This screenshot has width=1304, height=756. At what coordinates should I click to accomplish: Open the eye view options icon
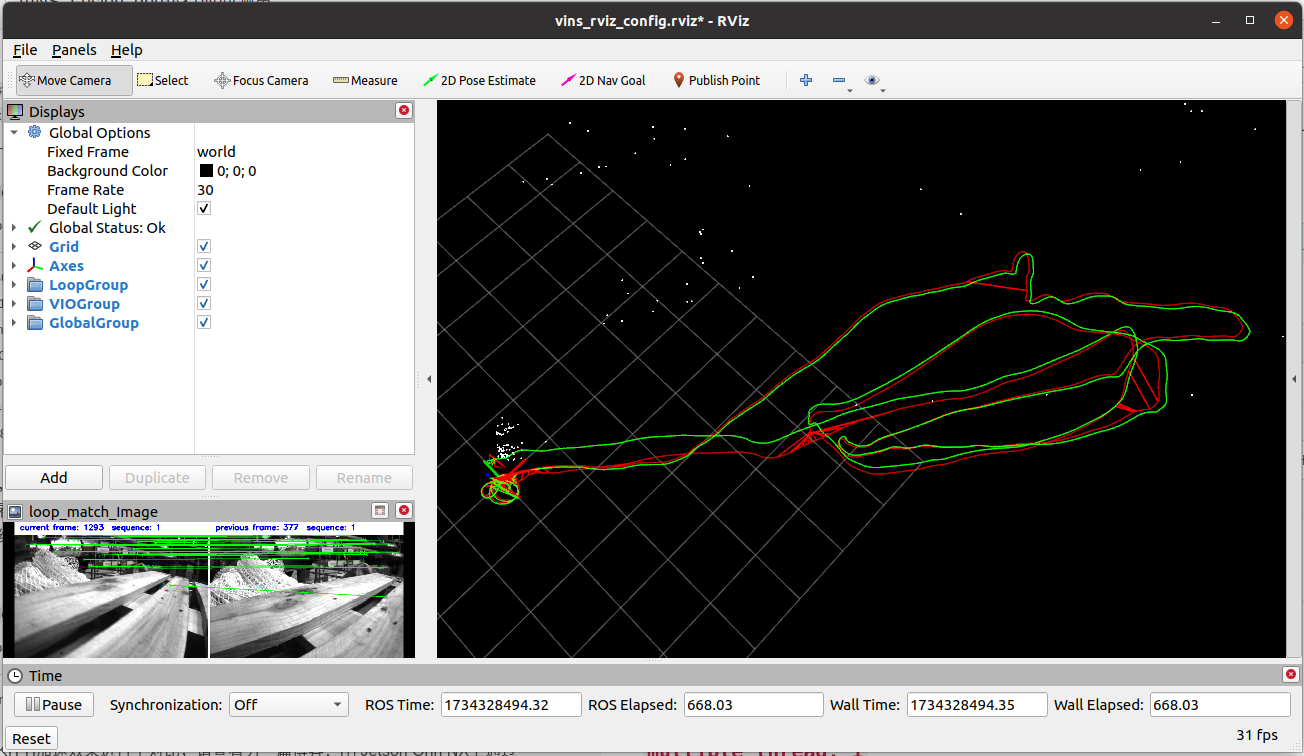pyautogui.click(x=873, y=80)
